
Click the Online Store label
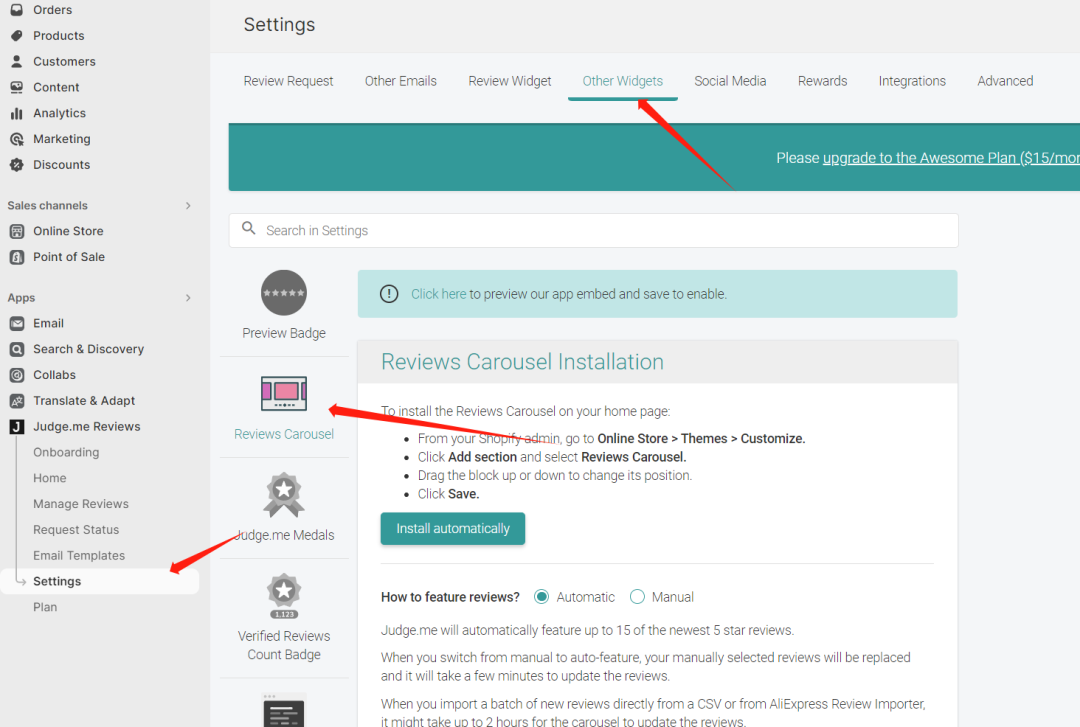point(68,231)
